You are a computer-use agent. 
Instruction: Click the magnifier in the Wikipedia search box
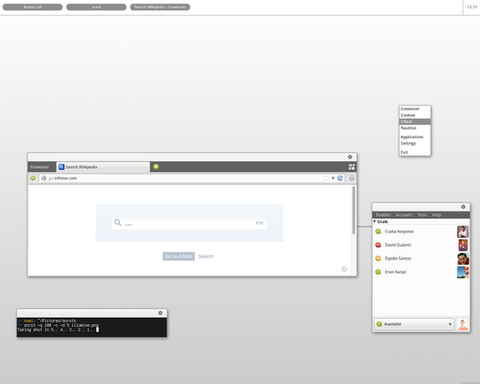click(118, 222)
